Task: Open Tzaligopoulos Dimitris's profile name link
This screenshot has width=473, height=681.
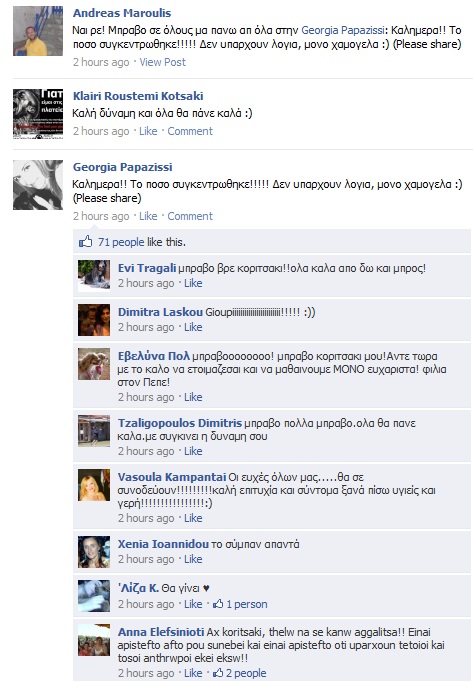Action: point(180,423)
